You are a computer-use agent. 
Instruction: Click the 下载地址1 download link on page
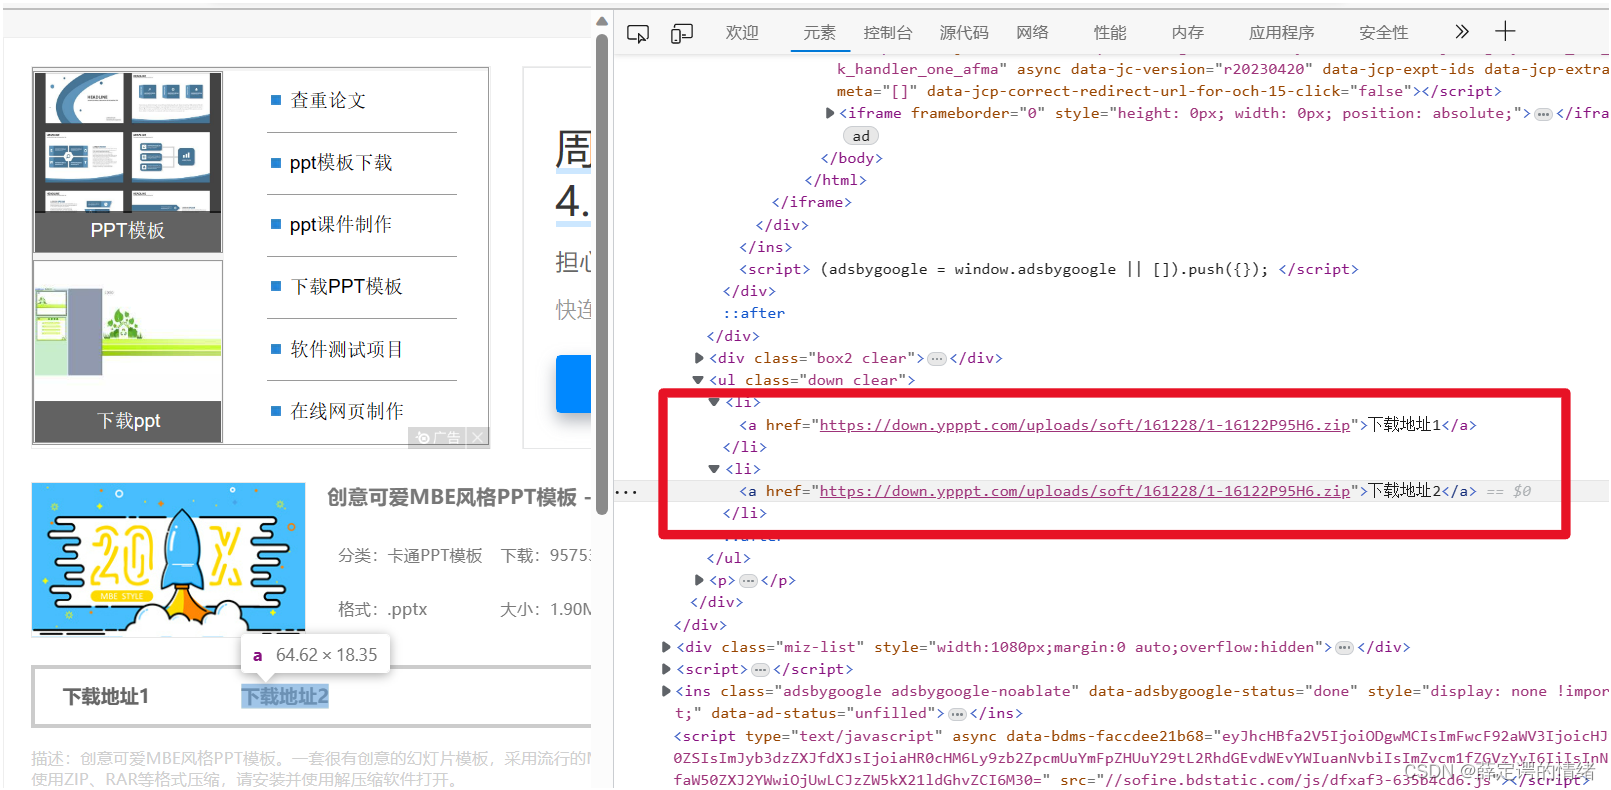click(106, 696)
